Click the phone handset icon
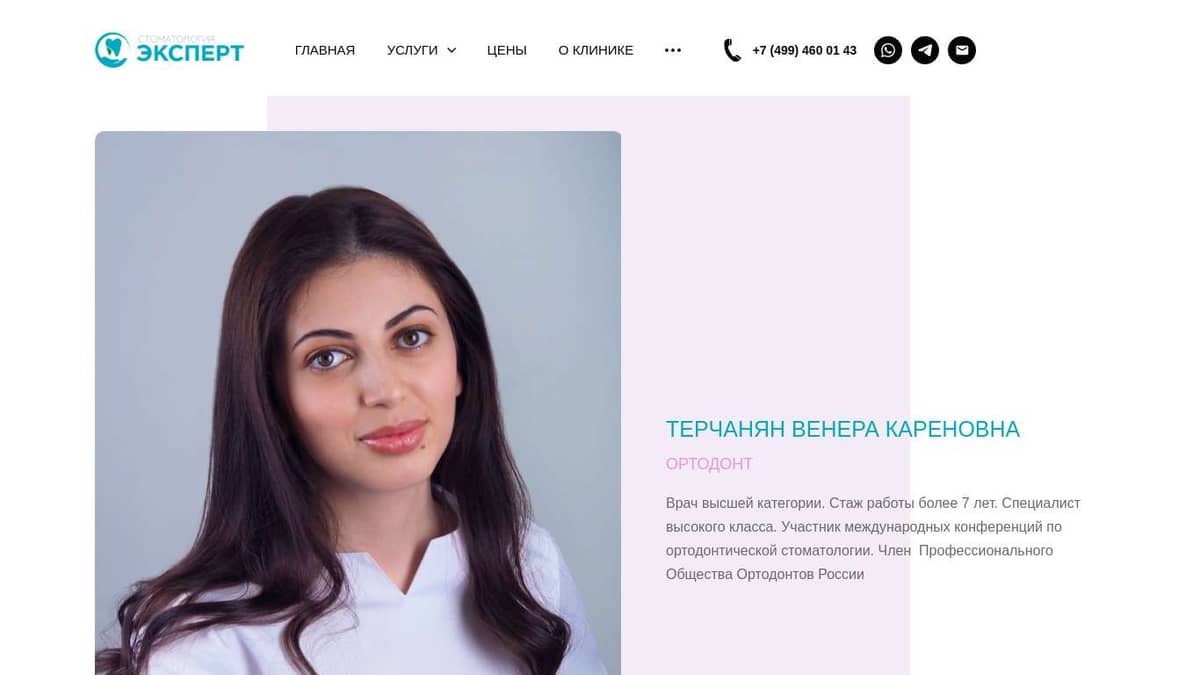This screenshot has height=675, width=1200. pyautogui.click(x=732, y=50)
